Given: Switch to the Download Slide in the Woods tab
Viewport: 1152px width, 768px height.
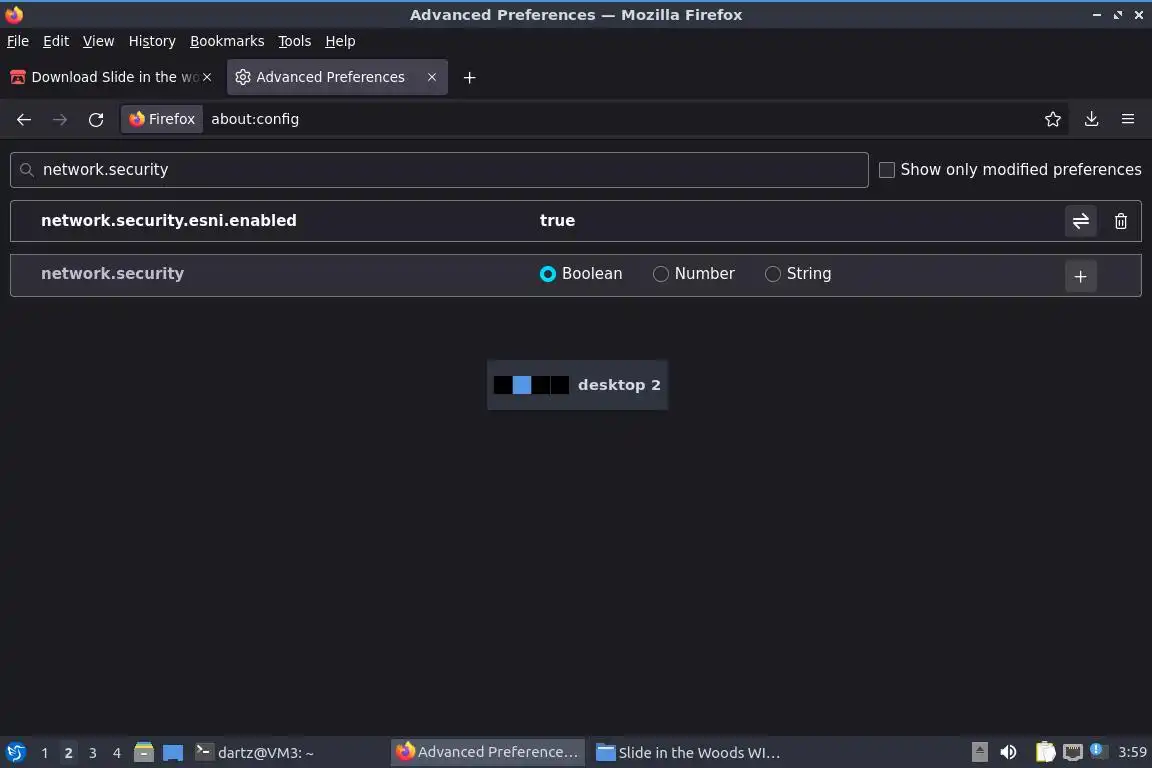Looking at the screenshot, I should (112, 77).
